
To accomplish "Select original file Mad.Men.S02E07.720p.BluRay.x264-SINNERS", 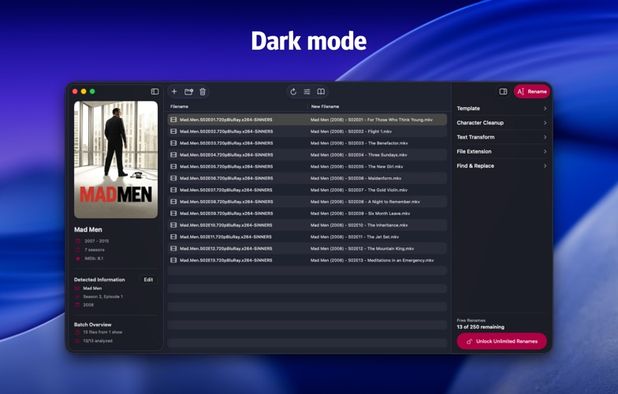I will click(226, 190).
